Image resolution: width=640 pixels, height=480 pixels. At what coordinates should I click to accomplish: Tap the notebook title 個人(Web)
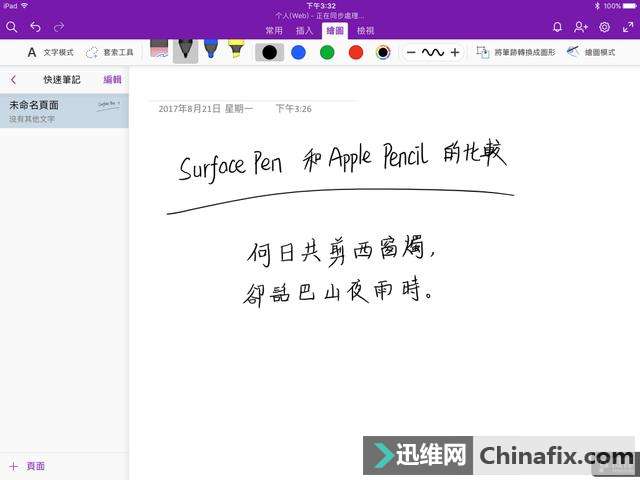320,16
